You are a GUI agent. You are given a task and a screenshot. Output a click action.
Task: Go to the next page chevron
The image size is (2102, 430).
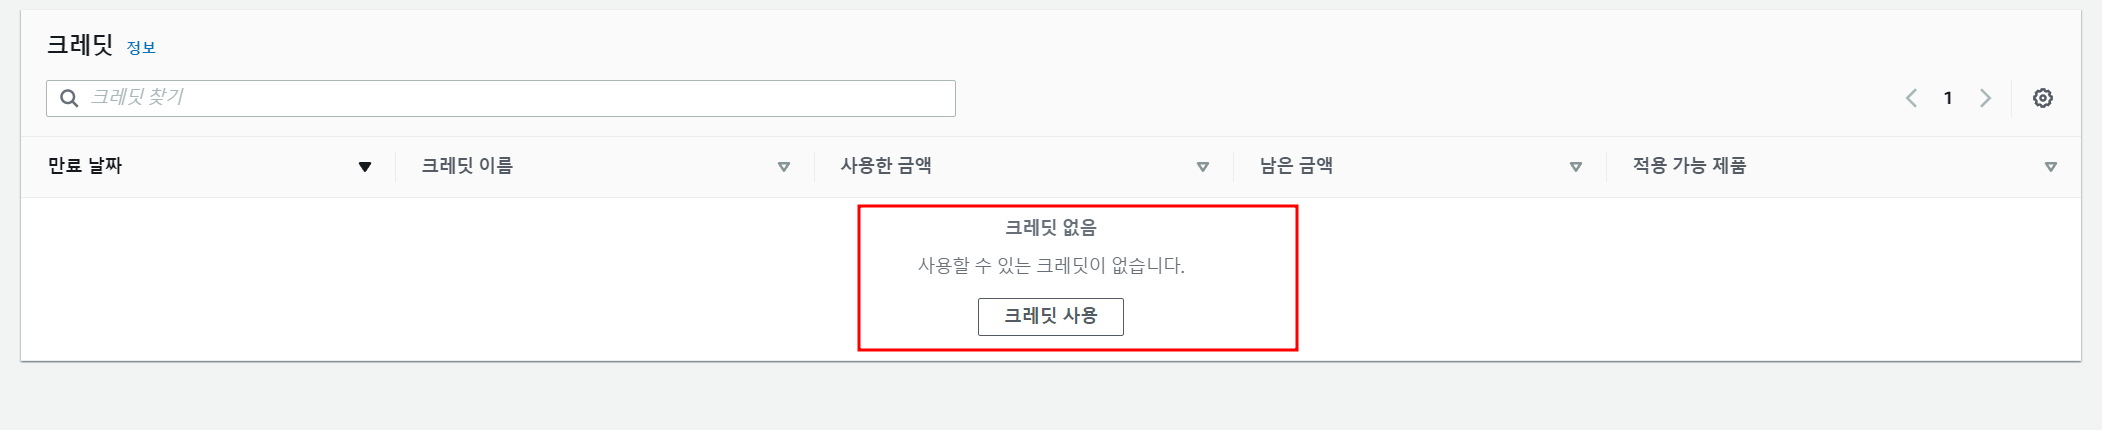click(x=1985, y=98)
